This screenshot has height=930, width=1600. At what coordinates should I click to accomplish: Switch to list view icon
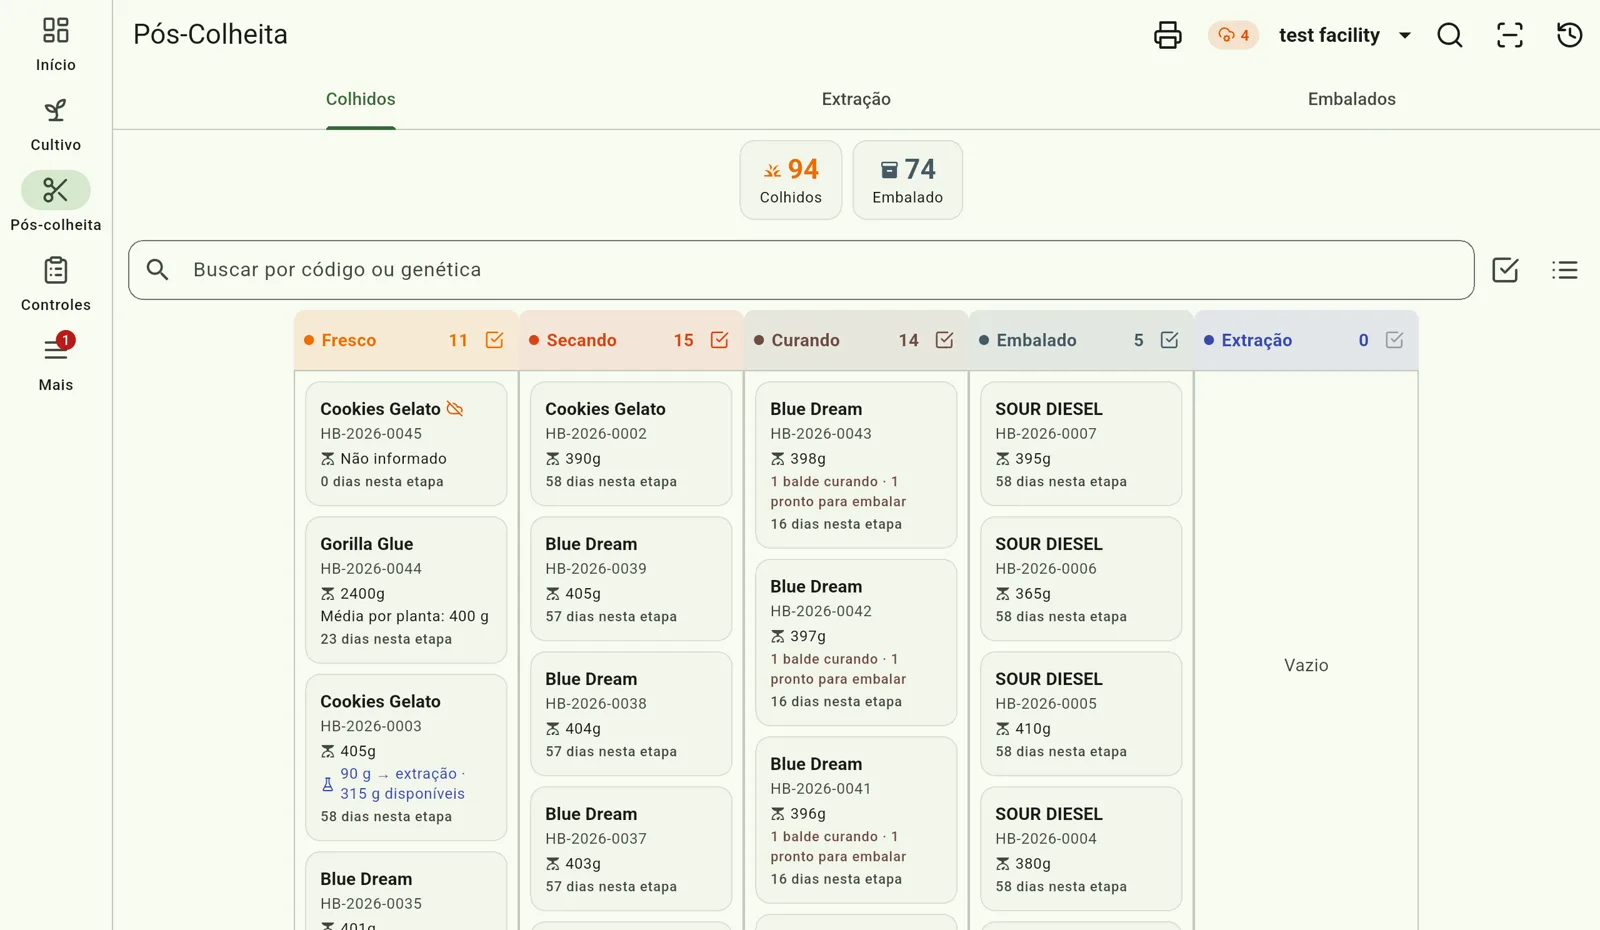tap(1565, 270)
